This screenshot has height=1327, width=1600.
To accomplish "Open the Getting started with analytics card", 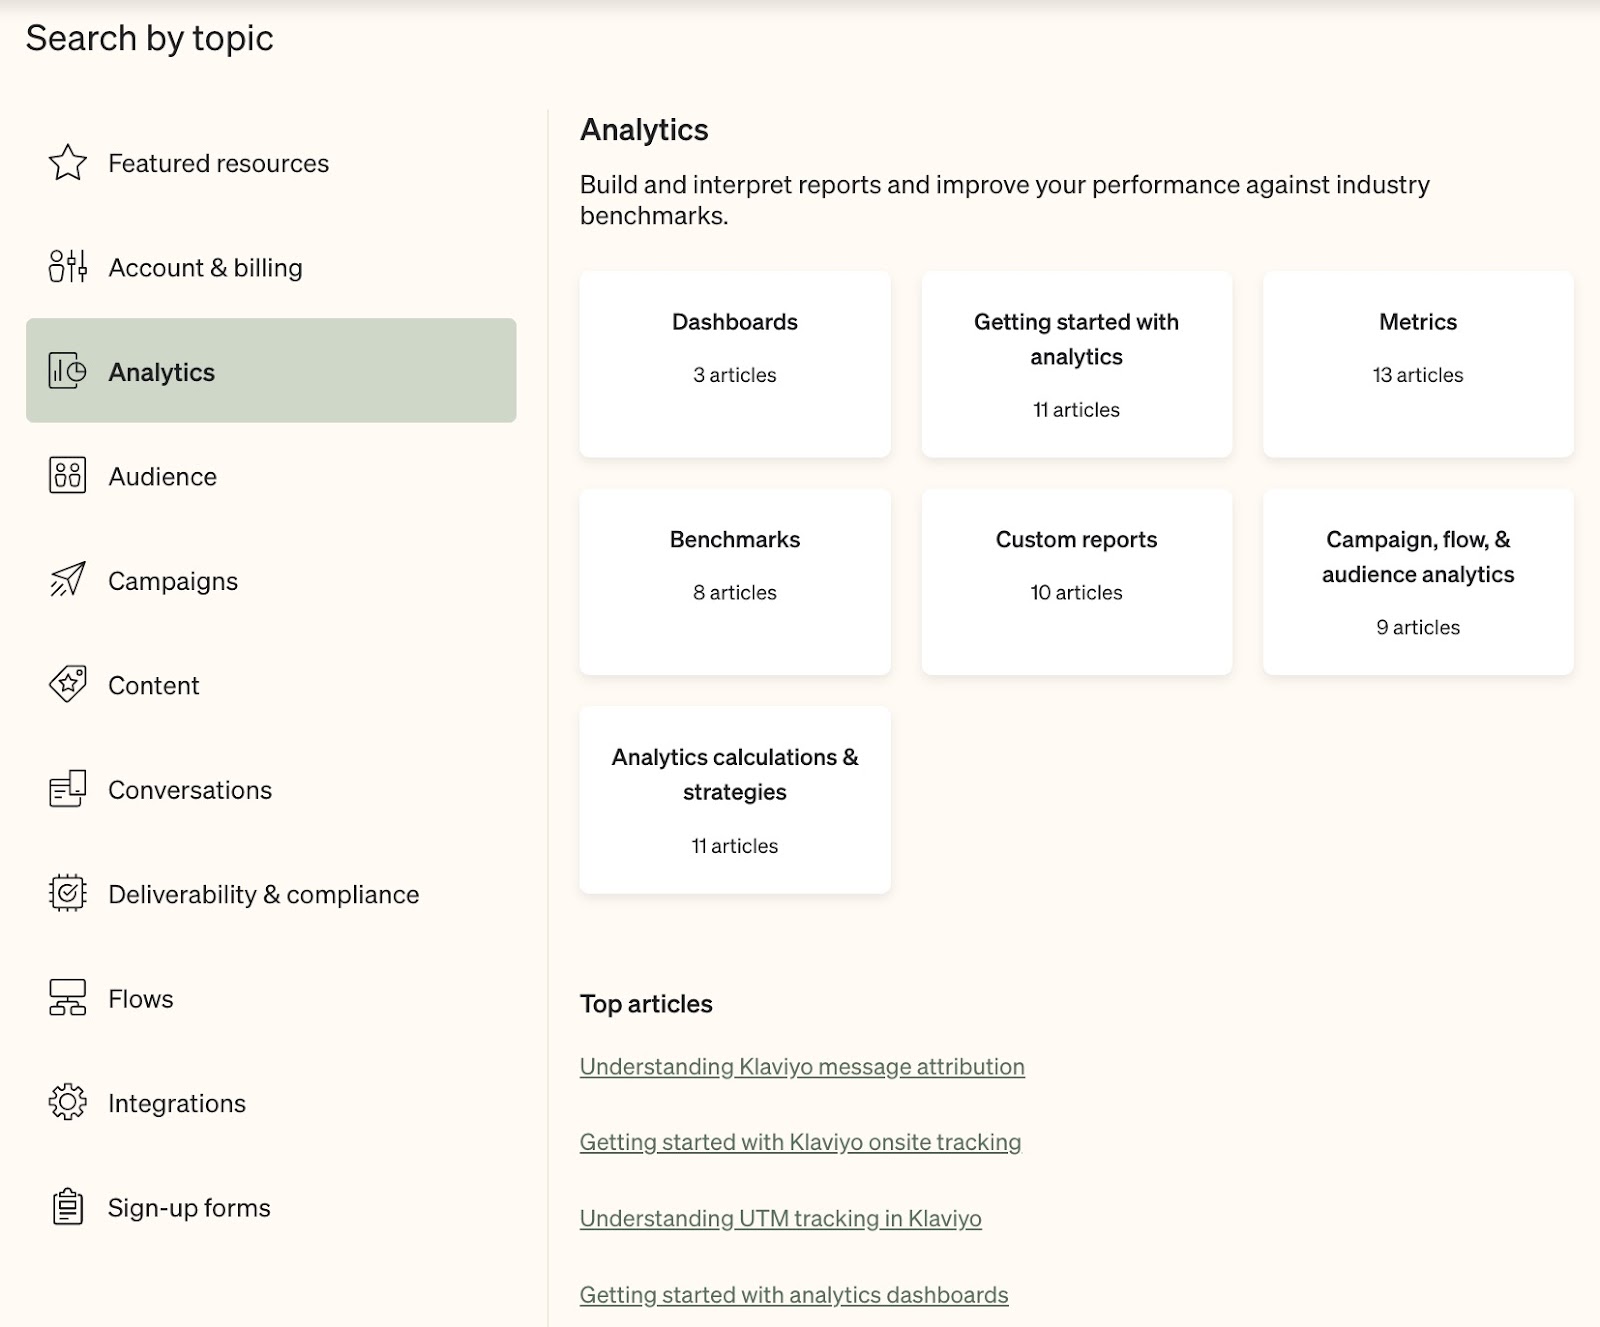I will pos(1077,364).
